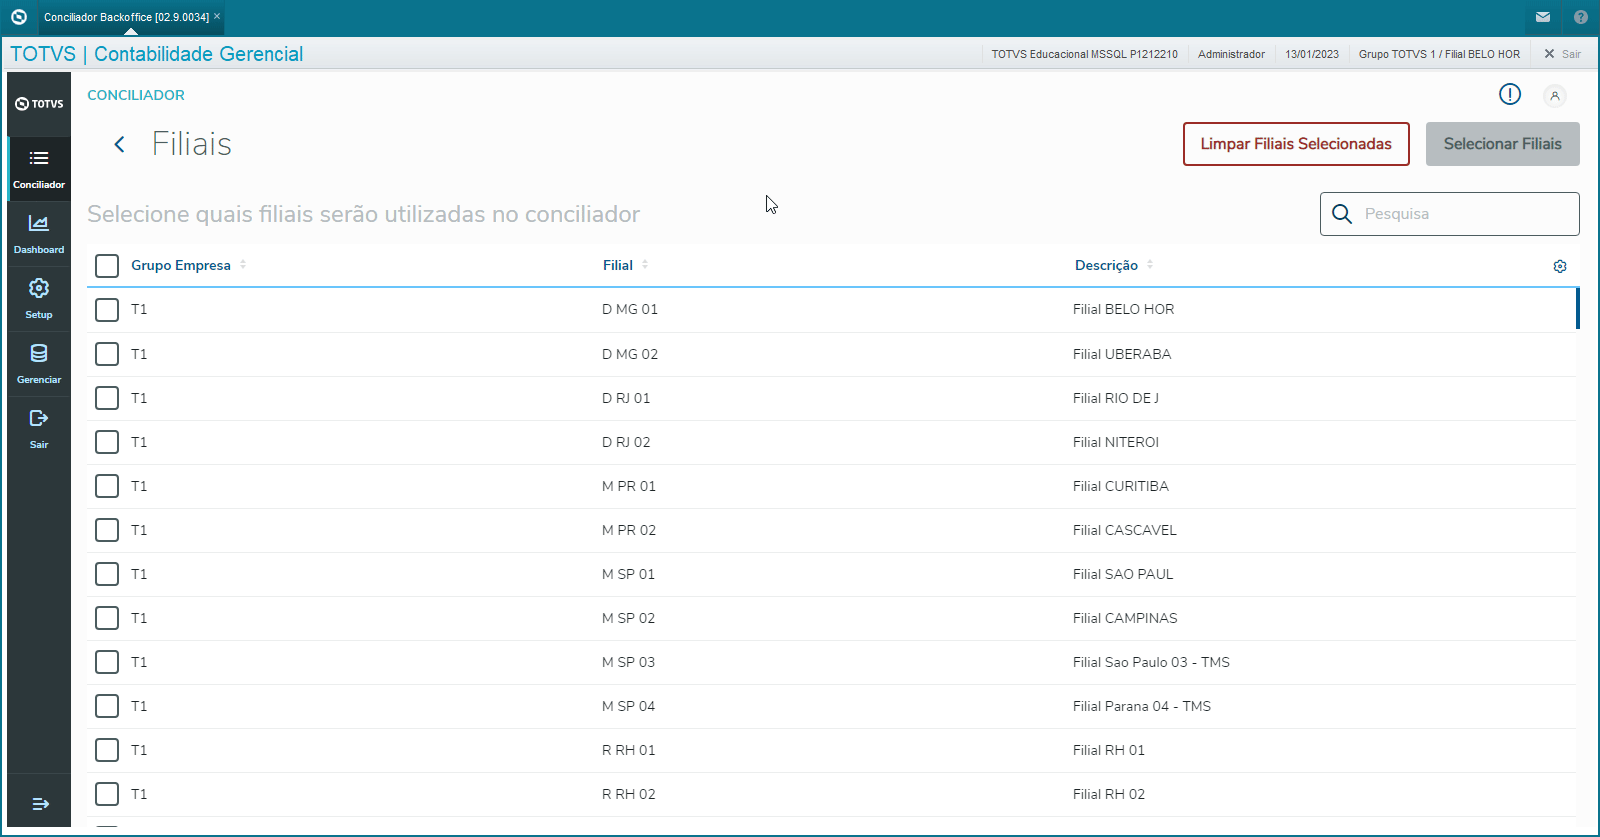Tick the checkbox for D RJ 02

pyautogui.click(x=107, y=442)
